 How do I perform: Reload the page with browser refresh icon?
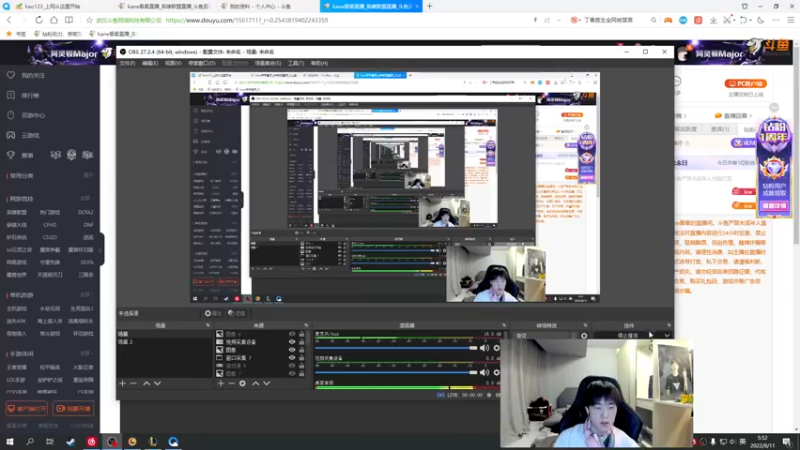coord(39,20)
